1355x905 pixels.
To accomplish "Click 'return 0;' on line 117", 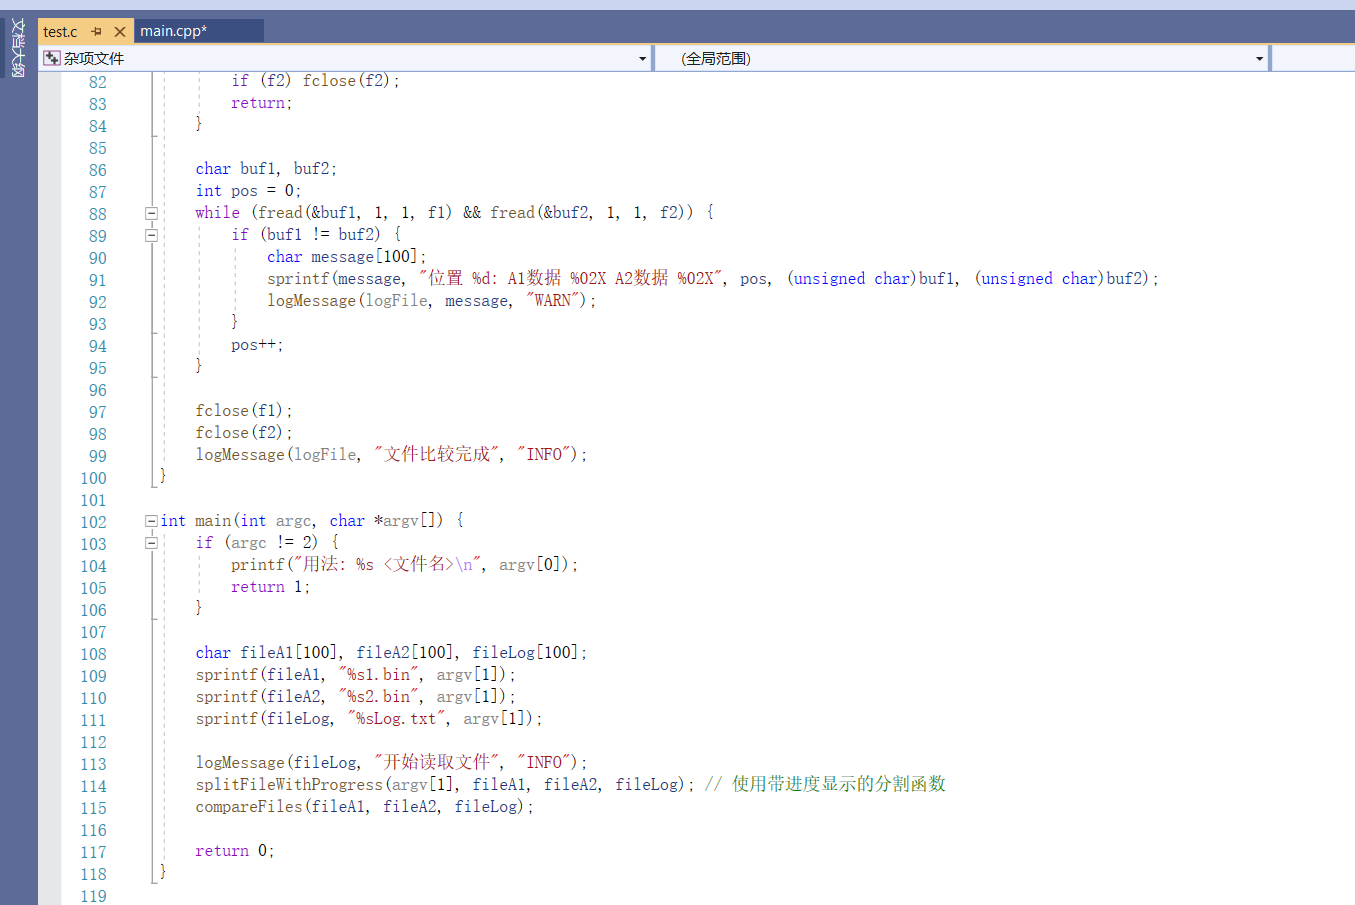I will (x=235, y=851).
